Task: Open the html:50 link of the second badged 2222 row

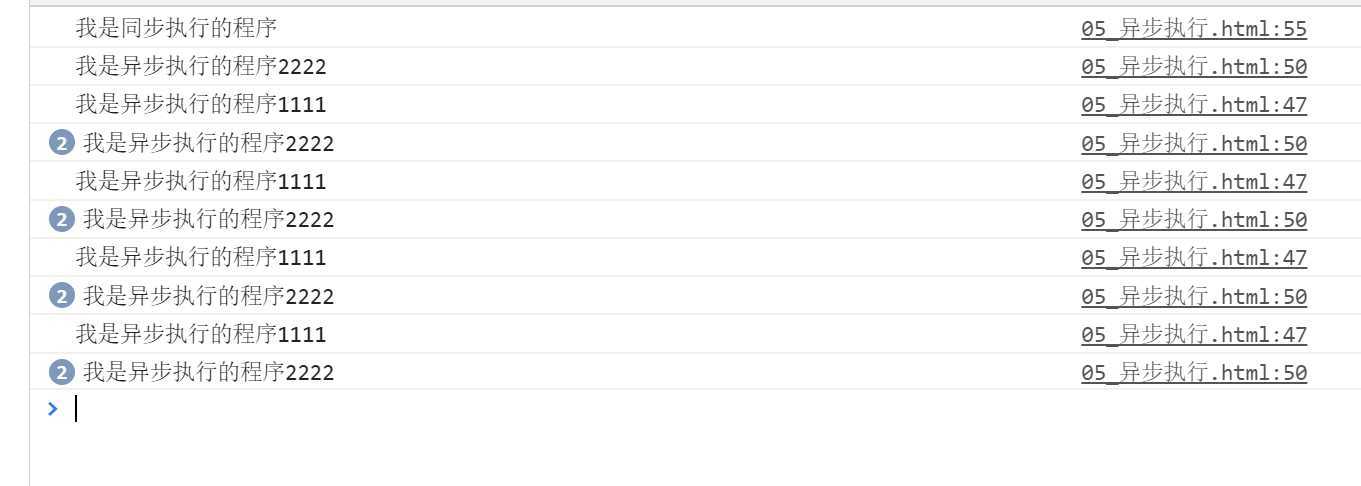Action: [1194, 220]
